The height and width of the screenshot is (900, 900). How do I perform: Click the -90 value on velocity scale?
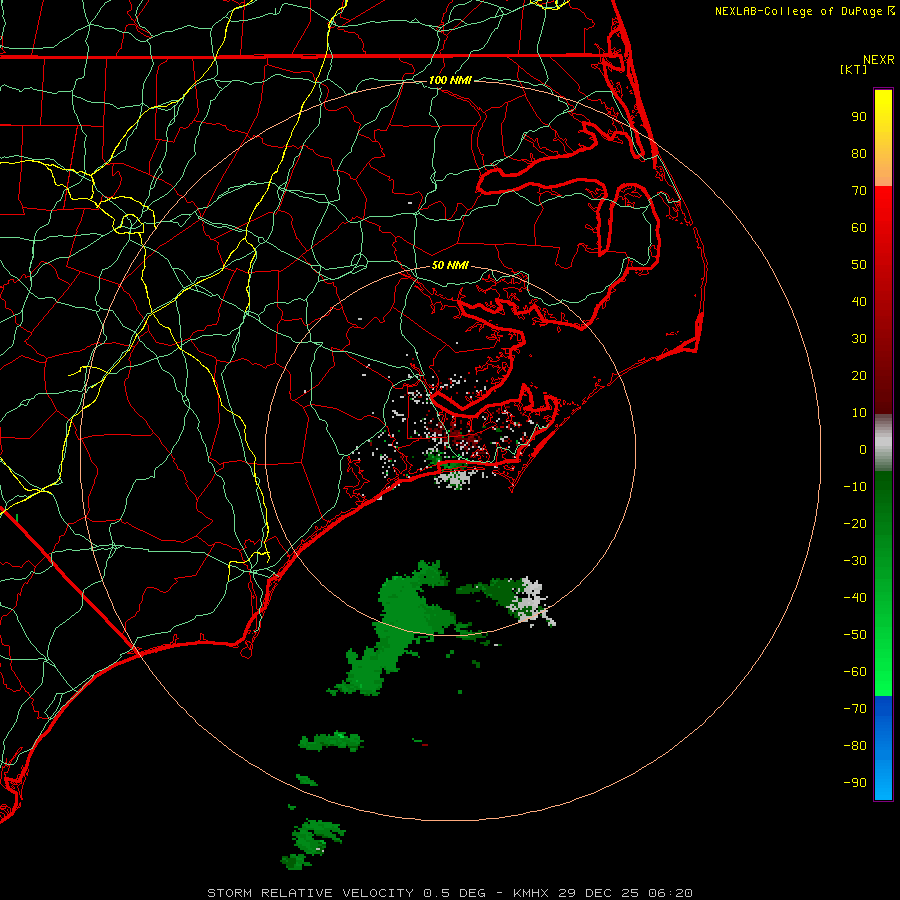click(x=855, y=783)
